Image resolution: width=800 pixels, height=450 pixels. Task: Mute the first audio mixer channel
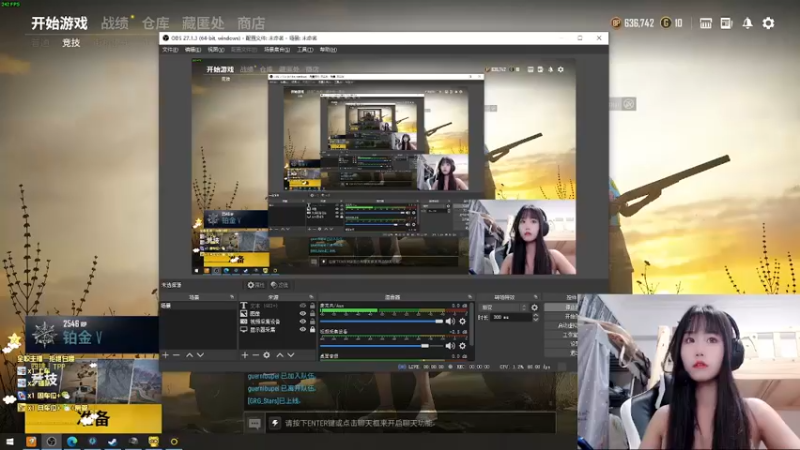[x=449, y=321]
